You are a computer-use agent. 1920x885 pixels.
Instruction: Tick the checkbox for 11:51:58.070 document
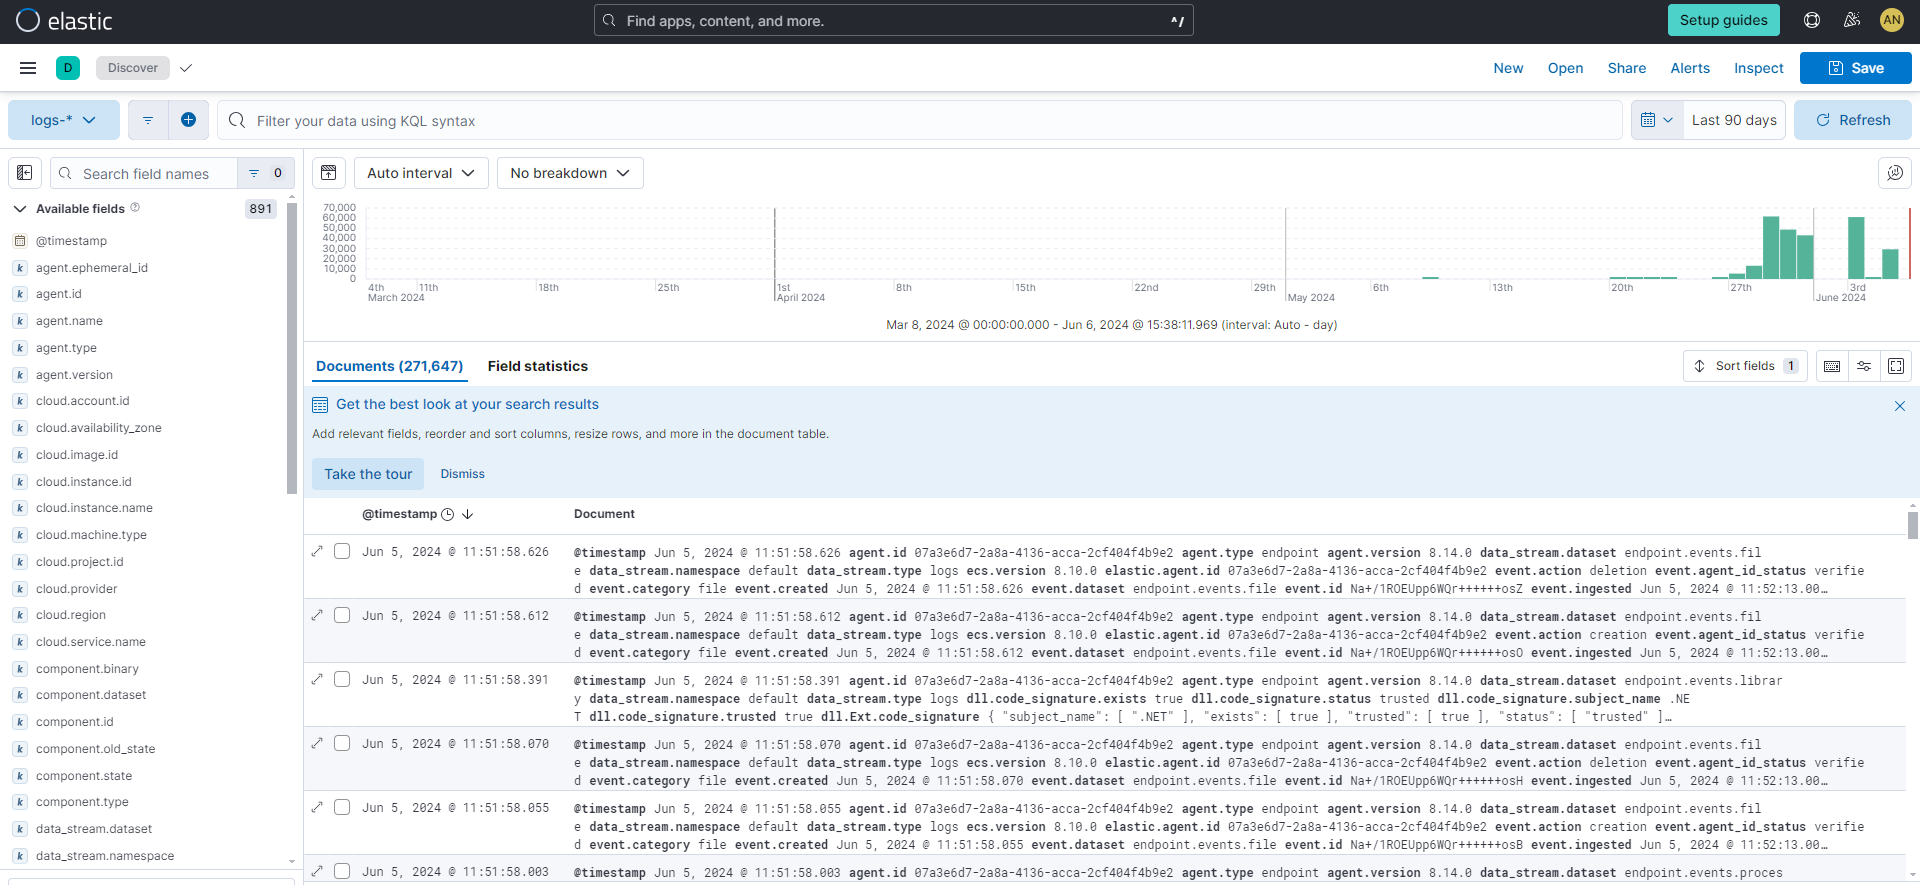(342, 743)
